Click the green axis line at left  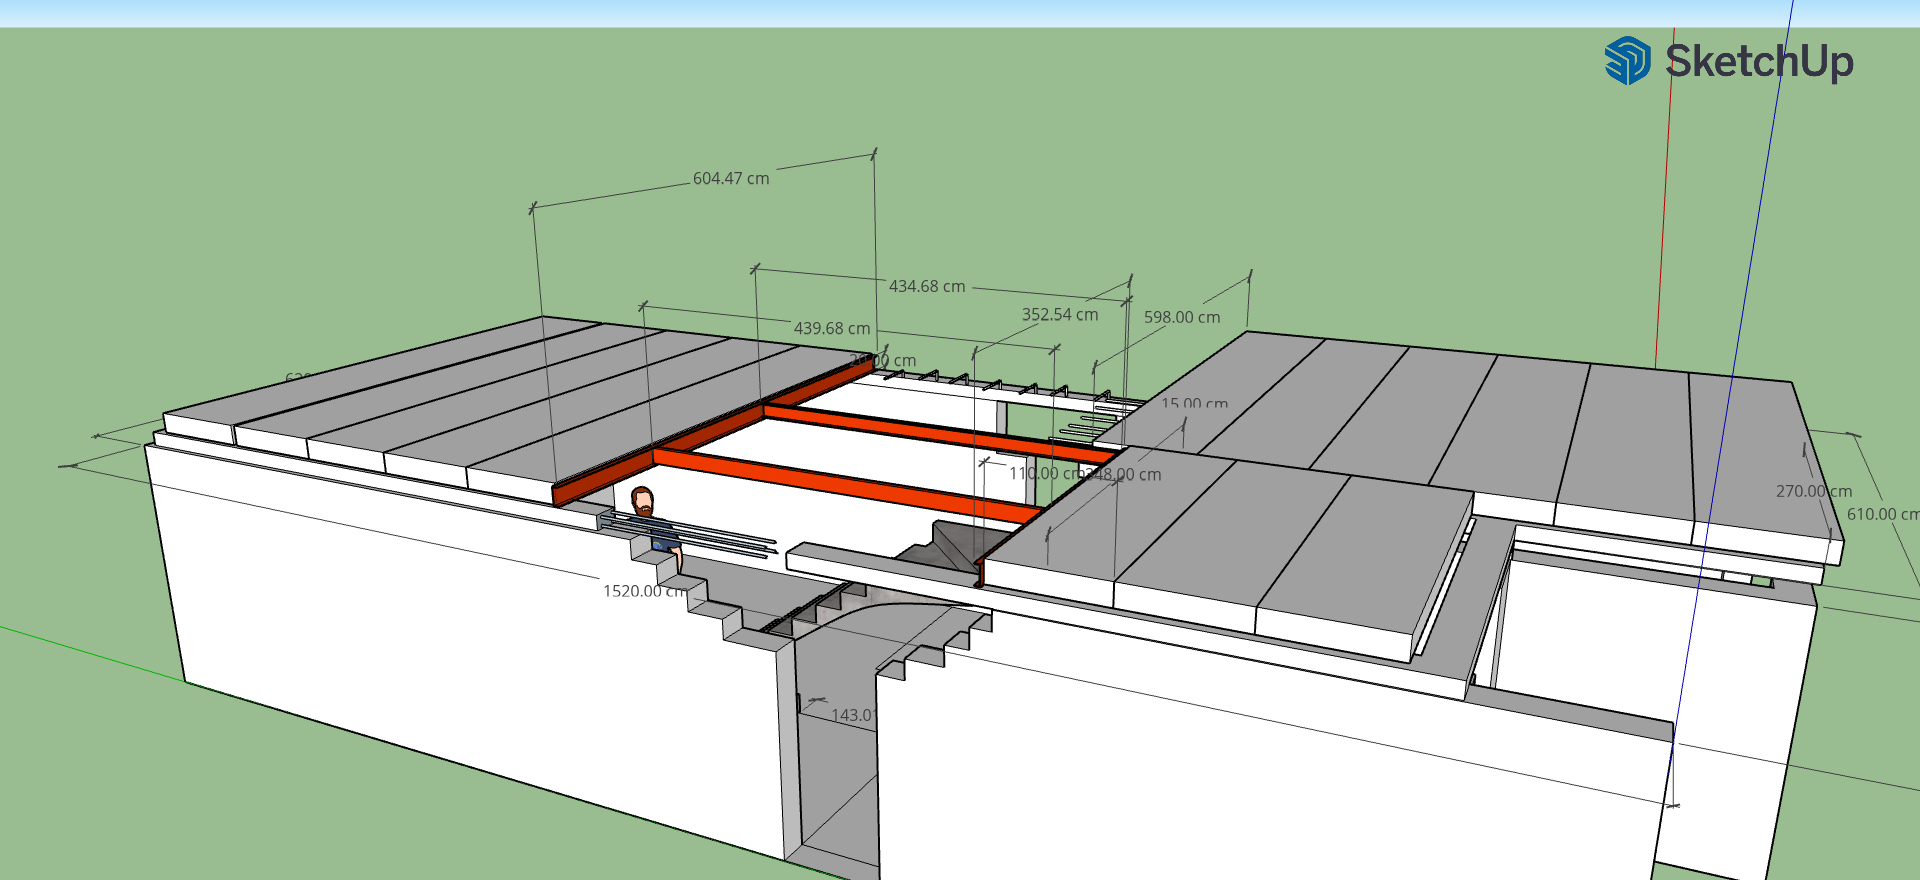pos(92,654)
